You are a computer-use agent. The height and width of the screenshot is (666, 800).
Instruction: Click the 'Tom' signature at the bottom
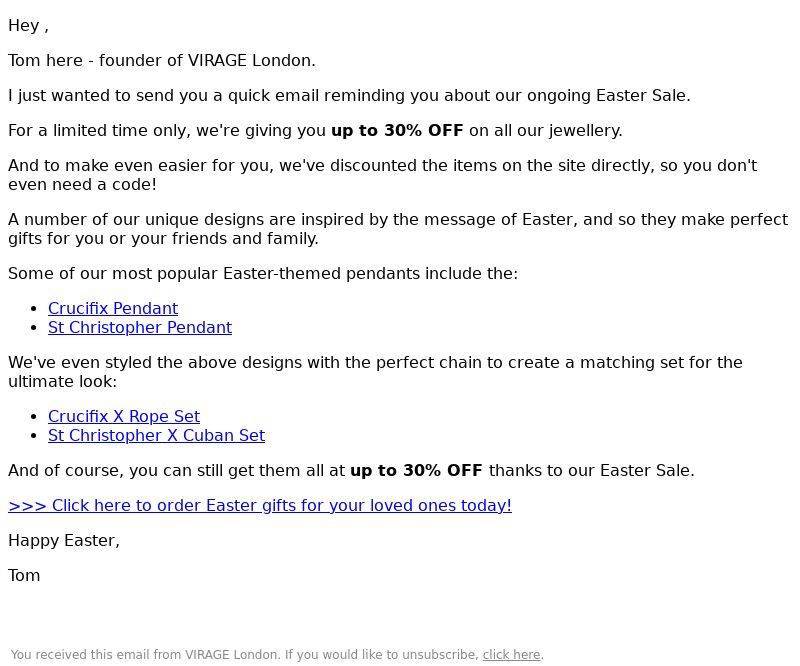click(x=24, y=576)
